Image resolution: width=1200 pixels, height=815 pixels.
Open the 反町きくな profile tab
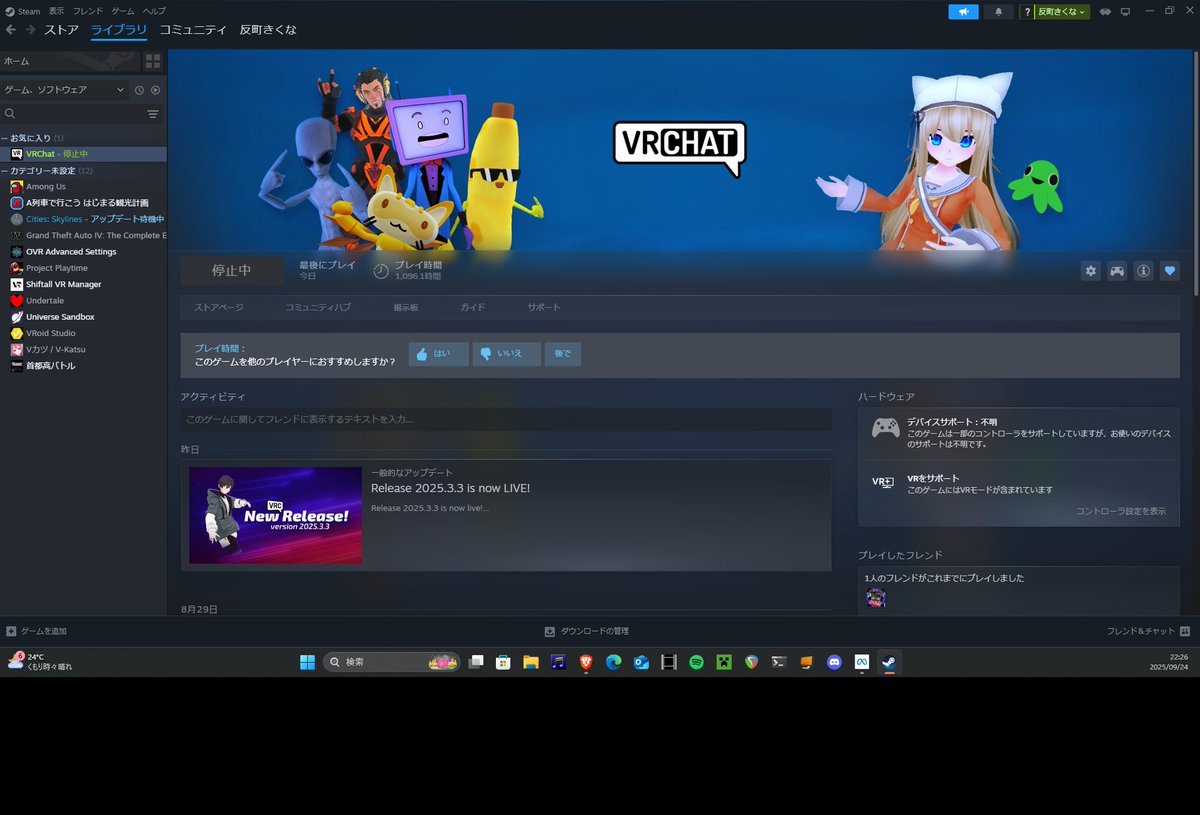coord(268,30)
